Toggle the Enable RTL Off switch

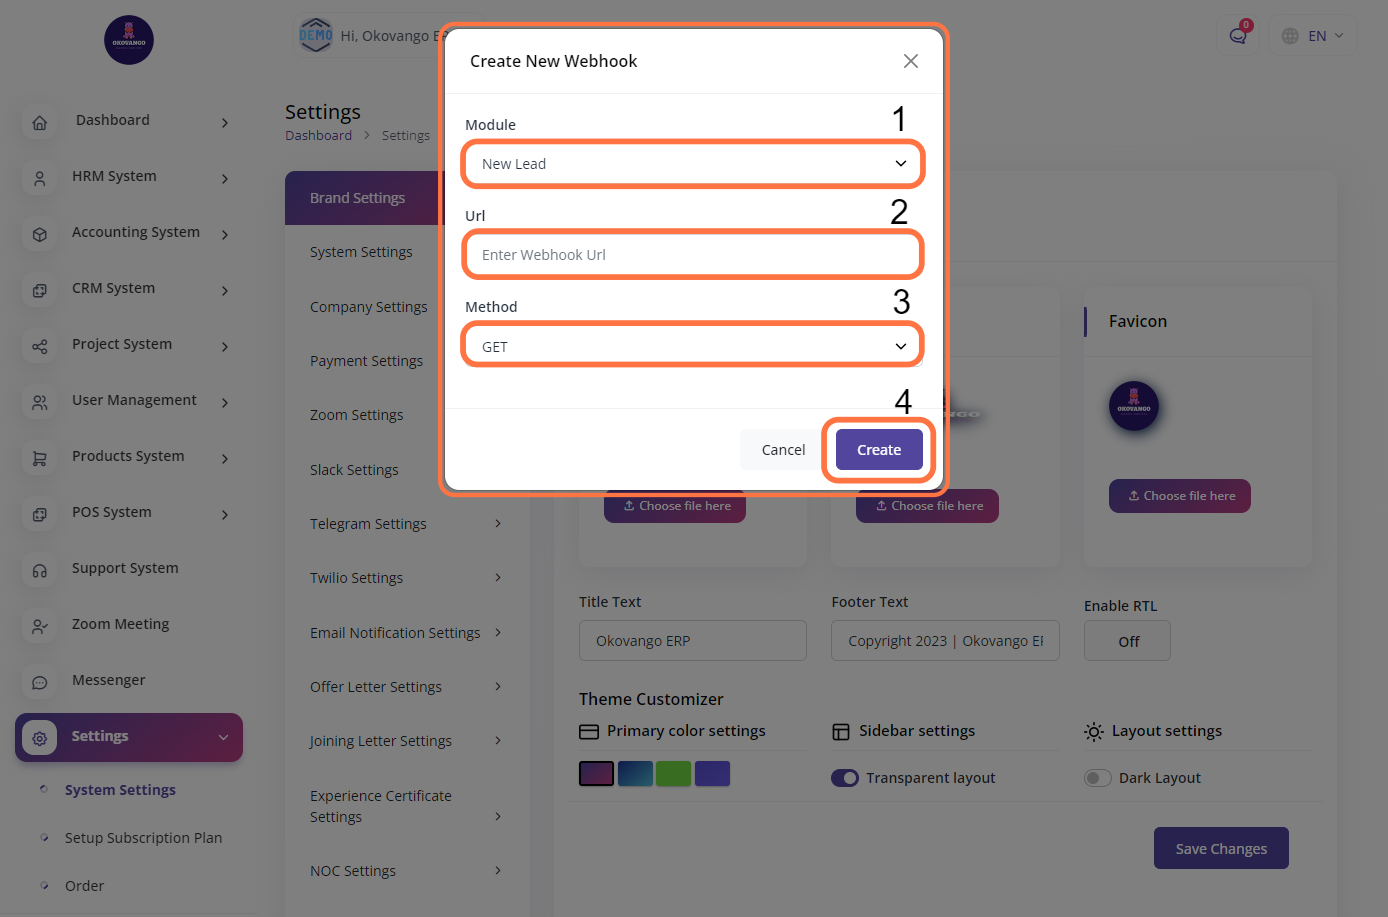(x=1127, y=642)
